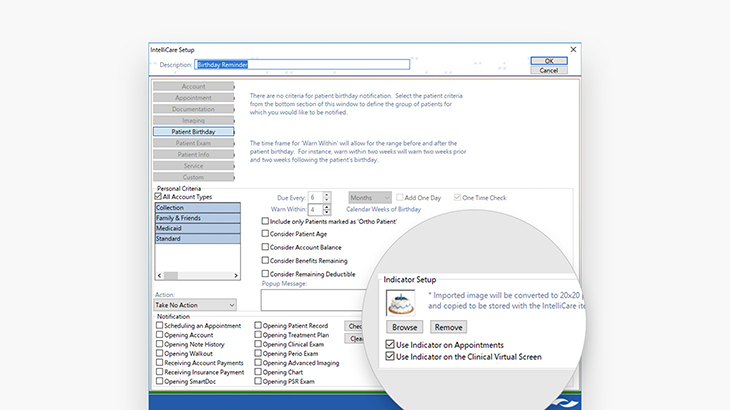Check Opening PSR Exam notification
This screenshot has width=730, height=410.
pos(257,381)
